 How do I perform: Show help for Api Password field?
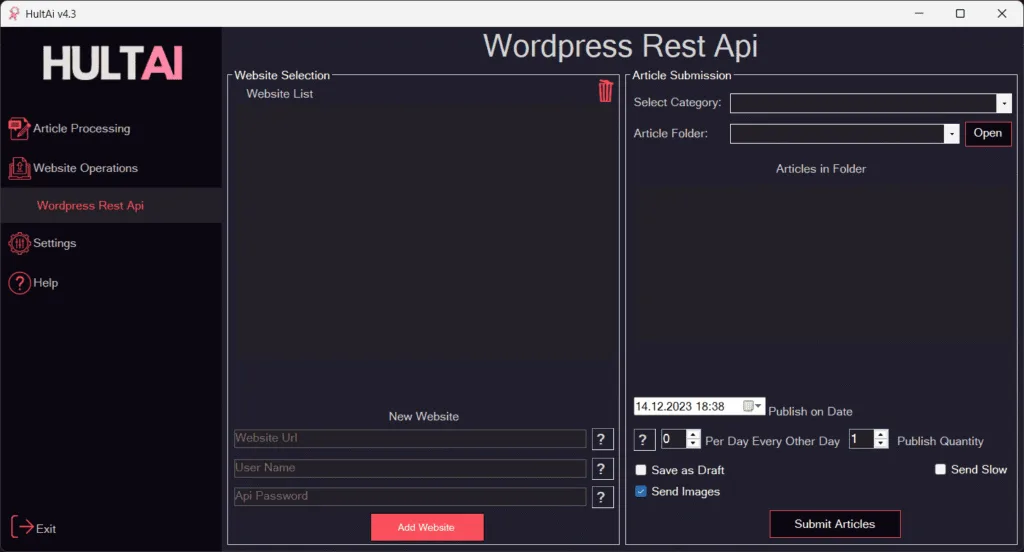(602, 497)
